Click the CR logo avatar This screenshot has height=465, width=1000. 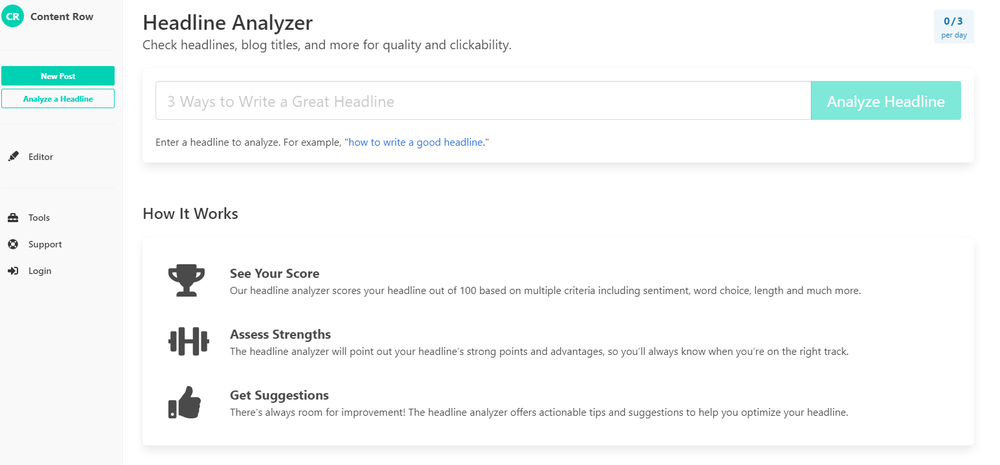[x=13, y=17]
